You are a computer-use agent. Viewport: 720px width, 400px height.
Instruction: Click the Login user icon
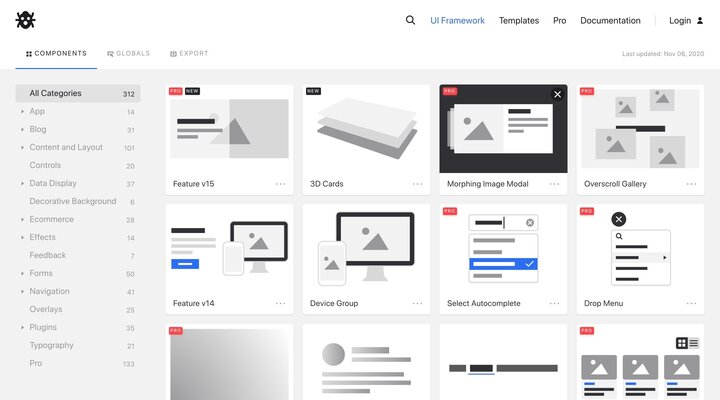click(700, 20)
